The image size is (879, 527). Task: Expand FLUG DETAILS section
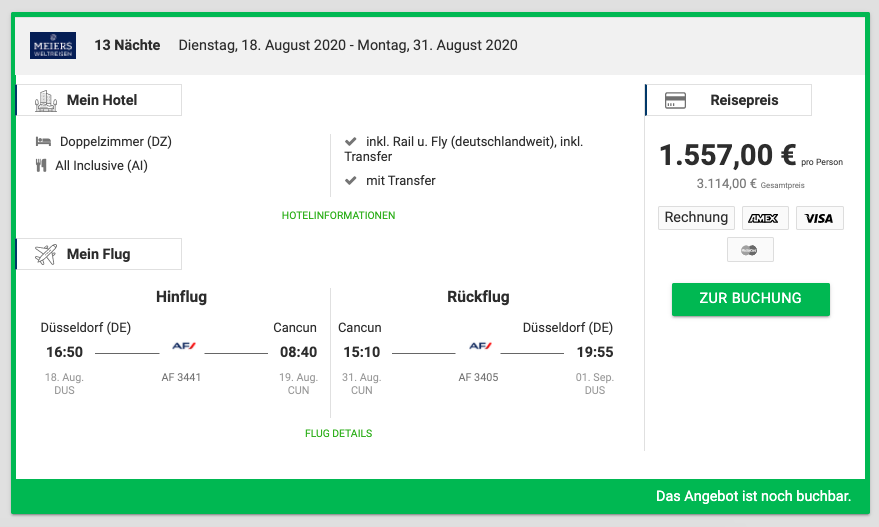(x=338, y=434)
